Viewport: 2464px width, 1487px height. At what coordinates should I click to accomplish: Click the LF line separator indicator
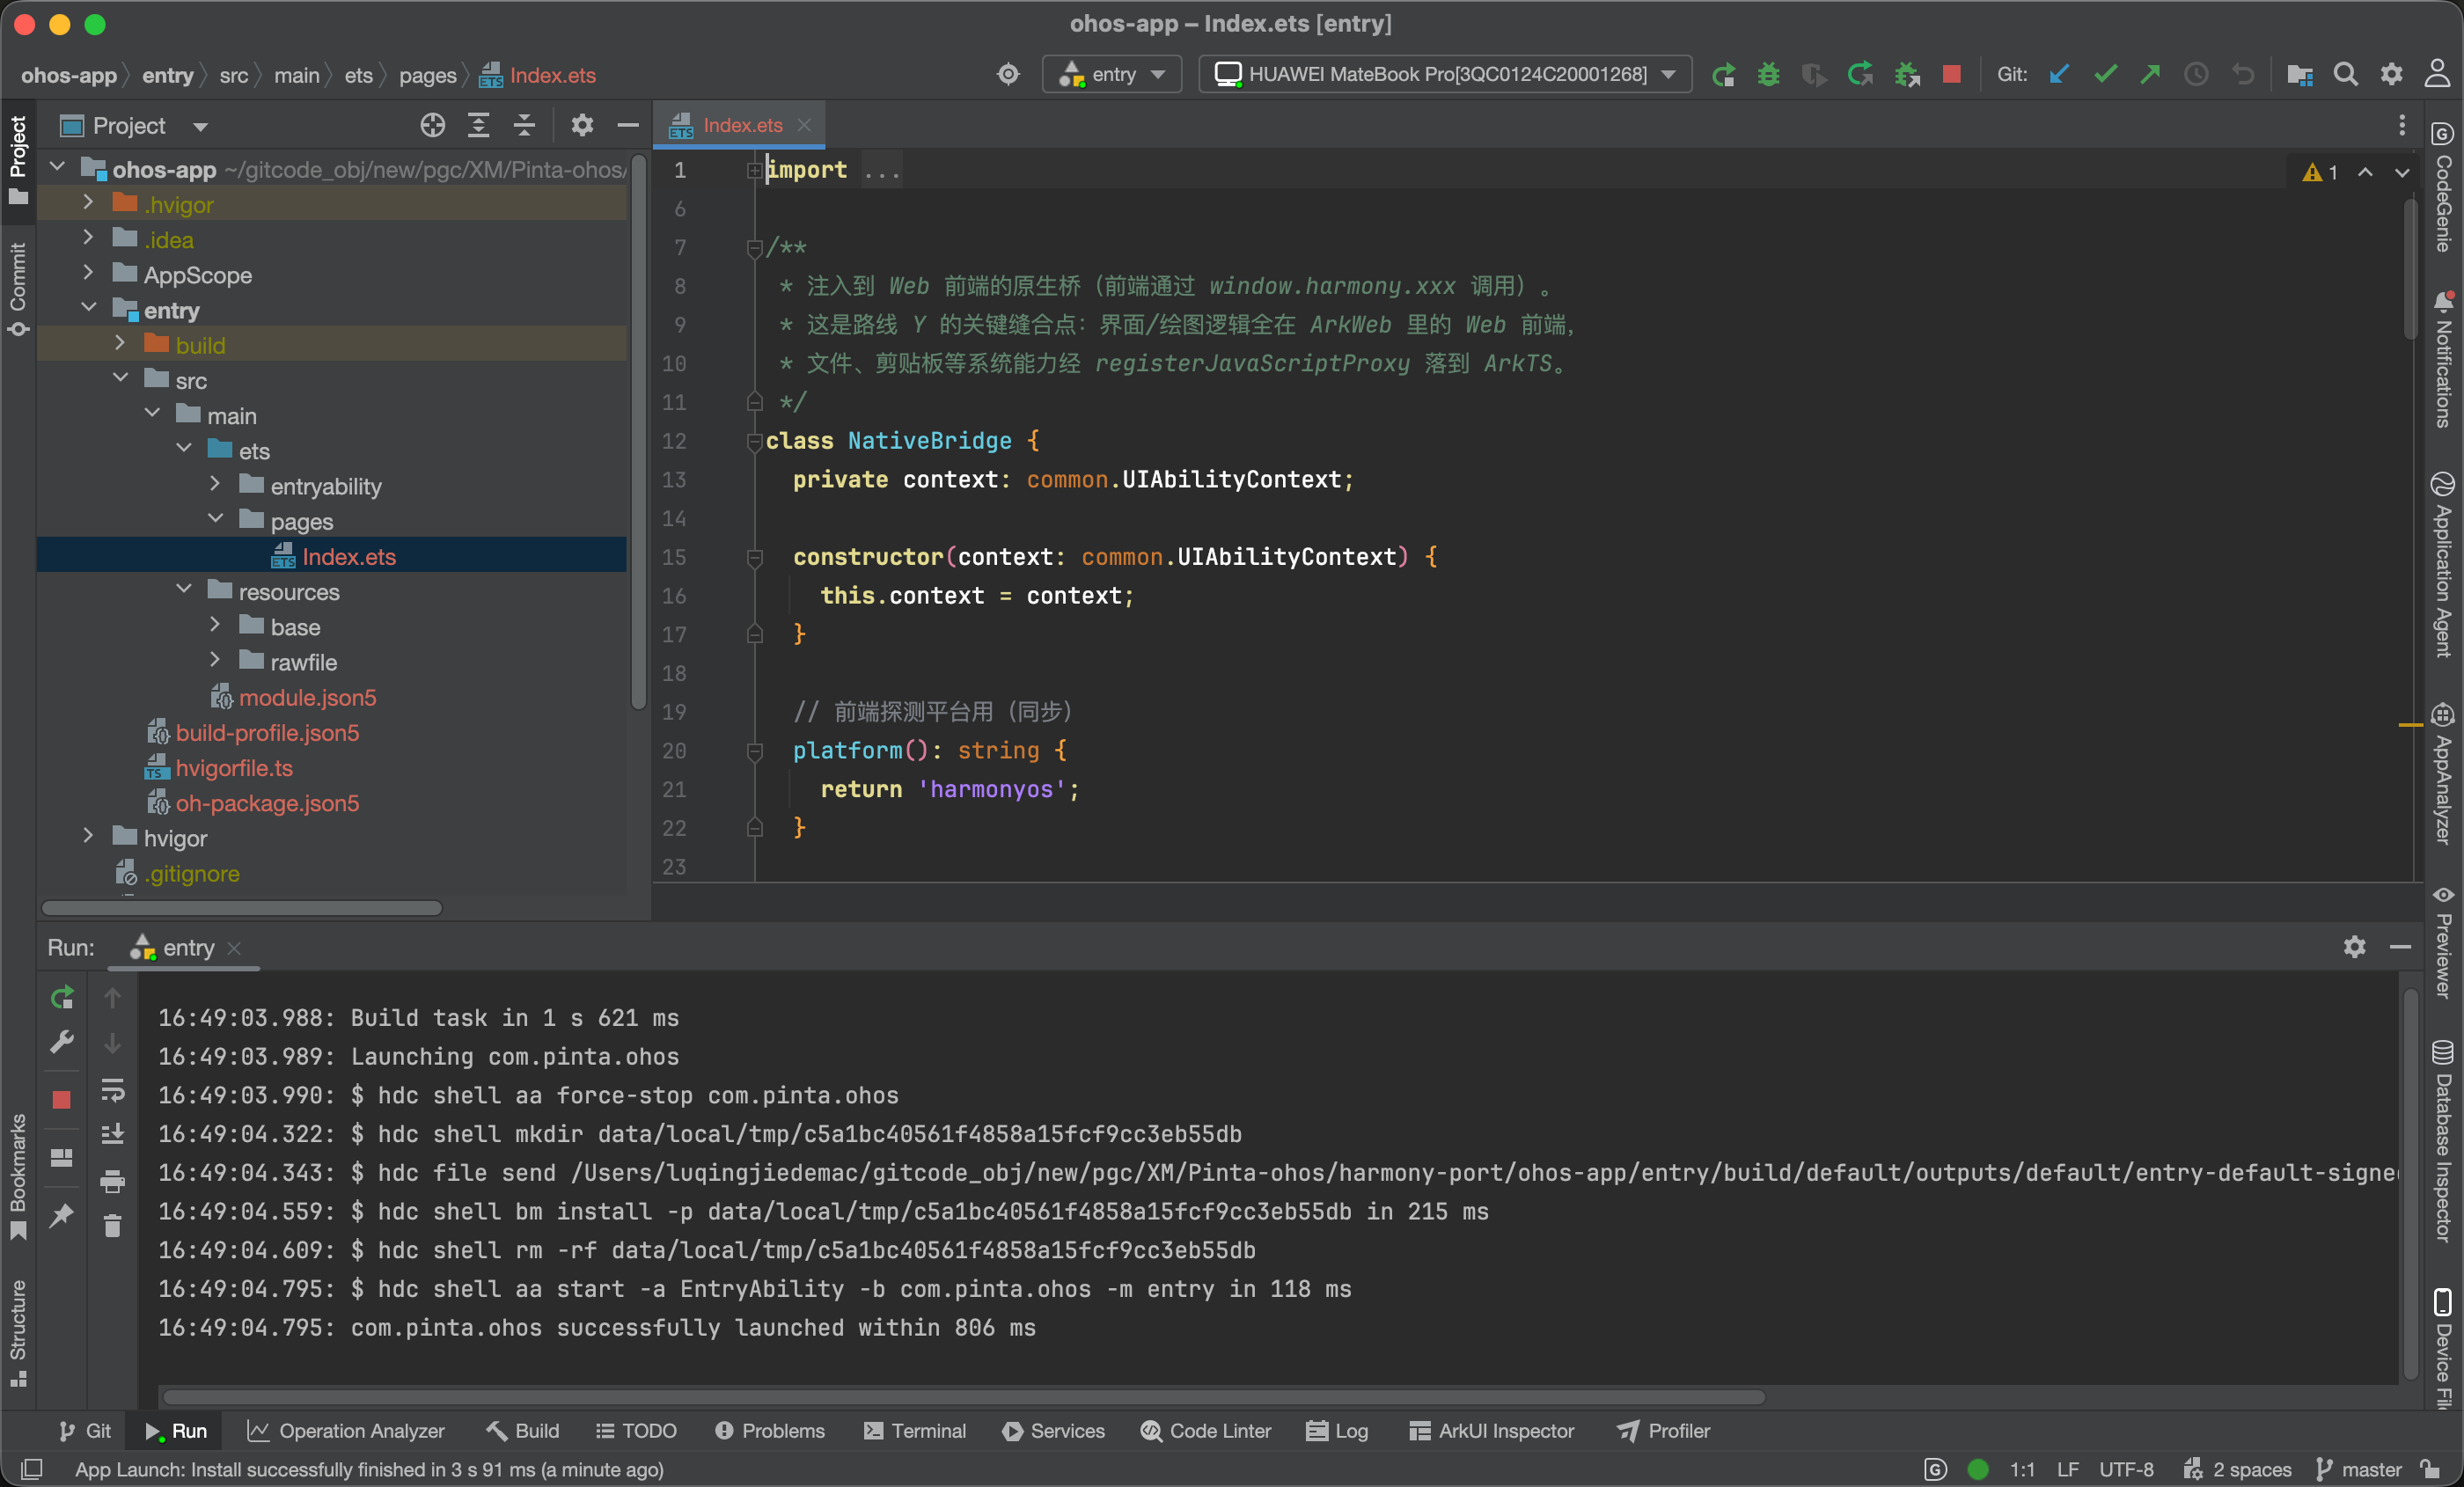[x=2068, y=1469]
